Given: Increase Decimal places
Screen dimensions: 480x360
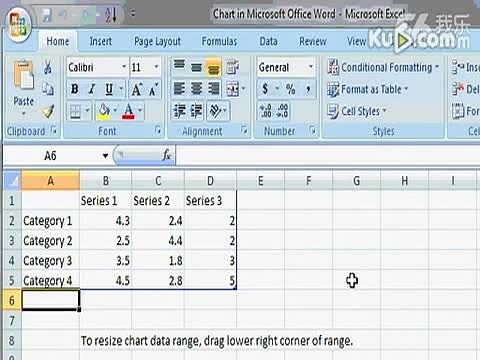Looking at the screenshot, I should tap(266, 111).
